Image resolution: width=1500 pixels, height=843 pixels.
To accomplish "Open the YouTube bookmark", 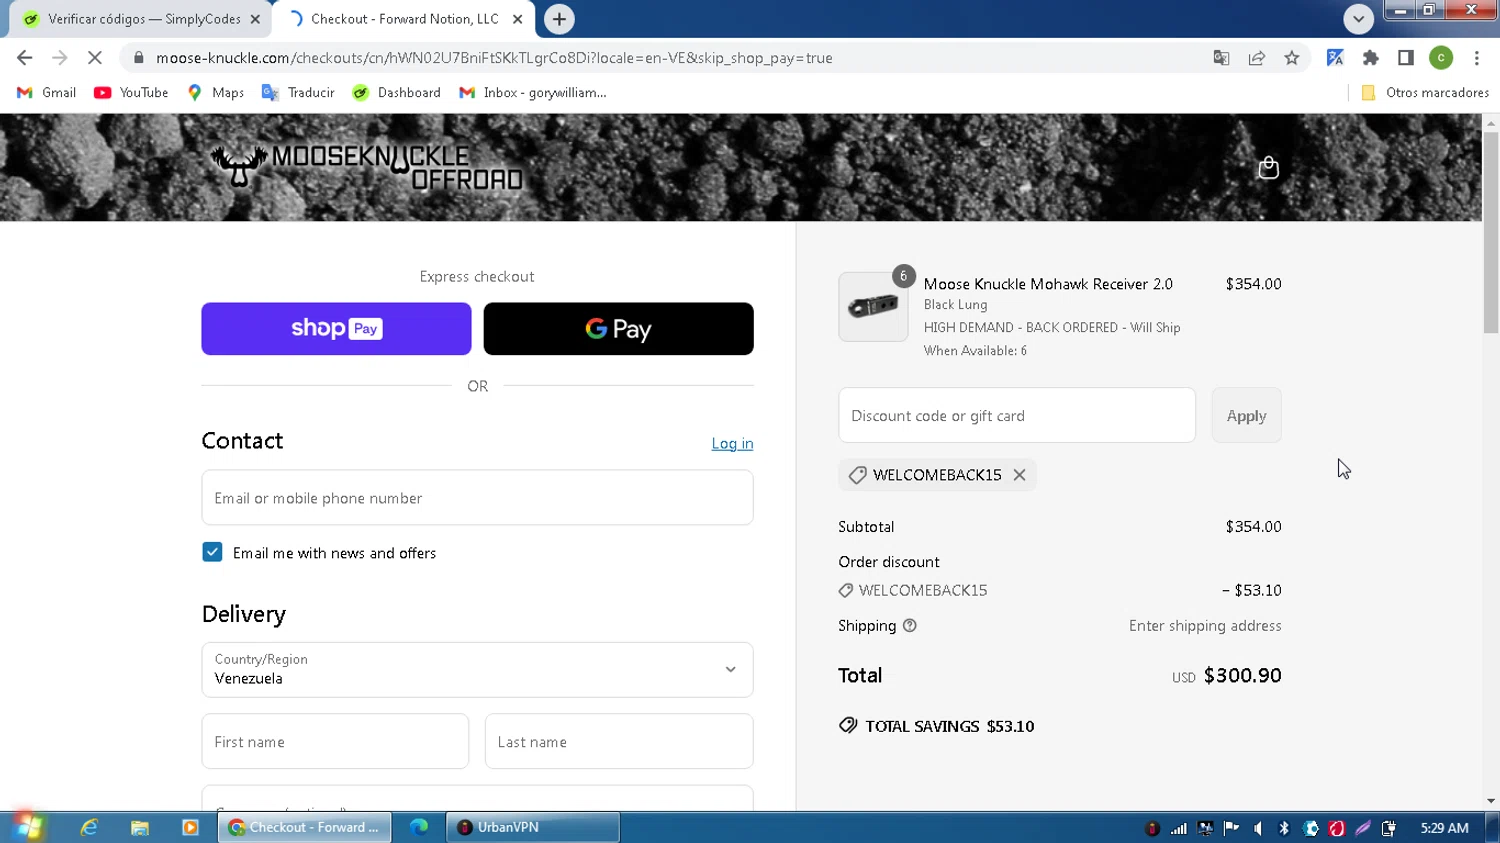I will point(131,92).
